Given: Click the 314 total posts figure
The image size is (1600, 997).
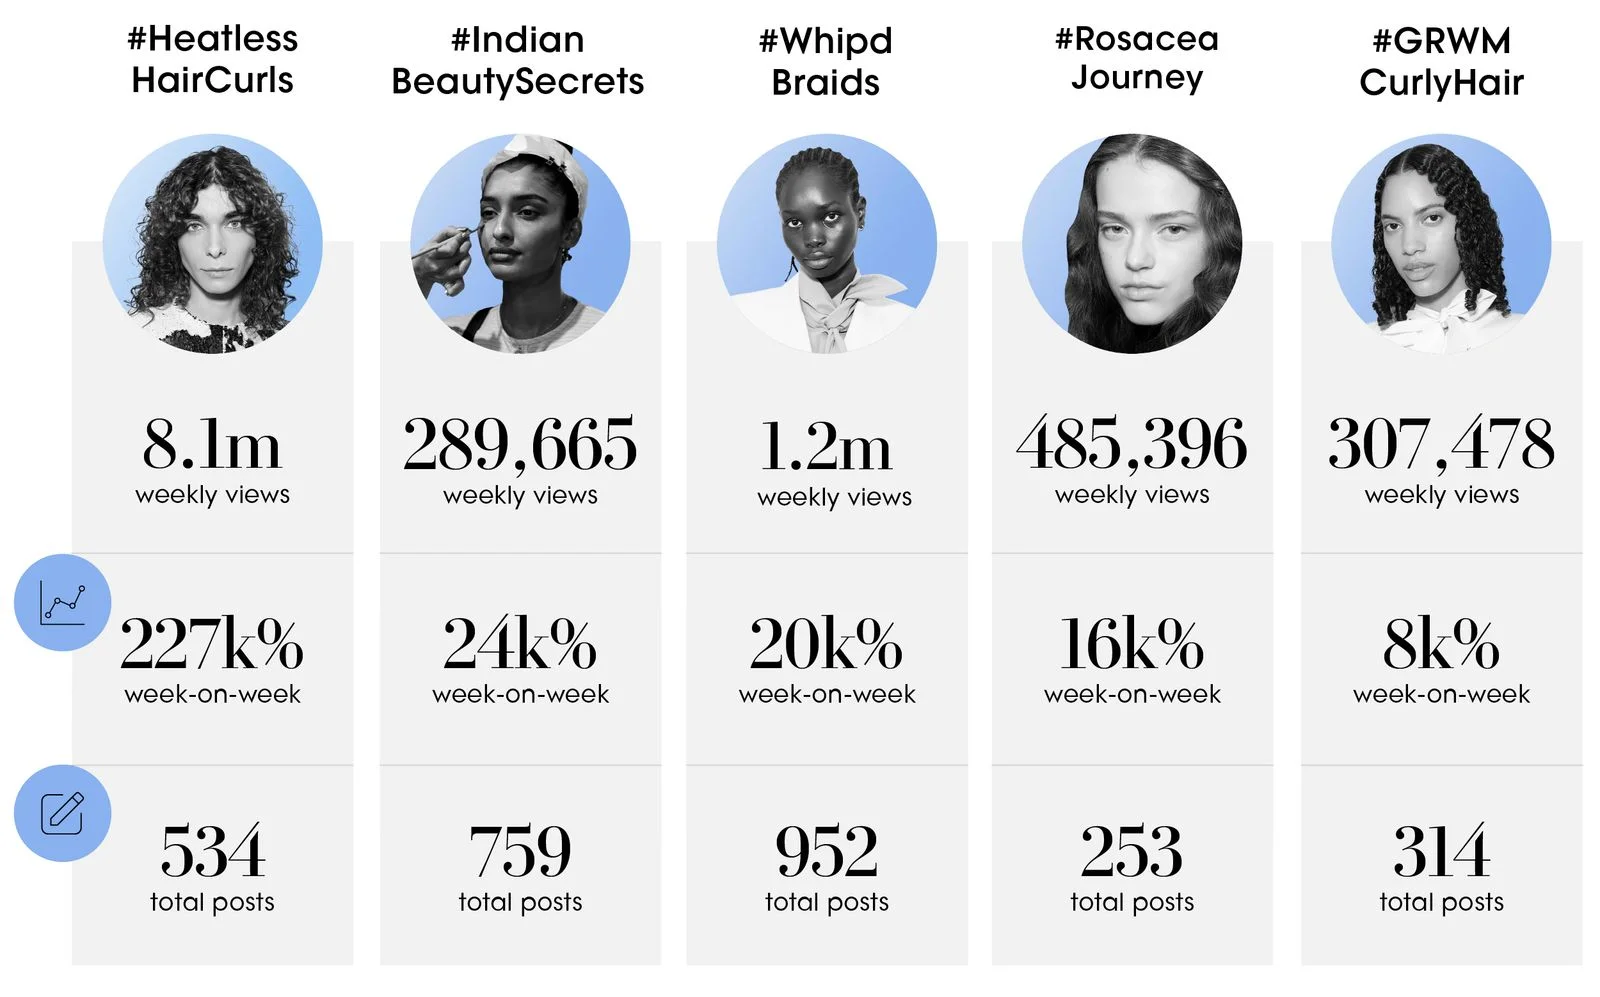Looking at the screenshot, I should 1441,867.
